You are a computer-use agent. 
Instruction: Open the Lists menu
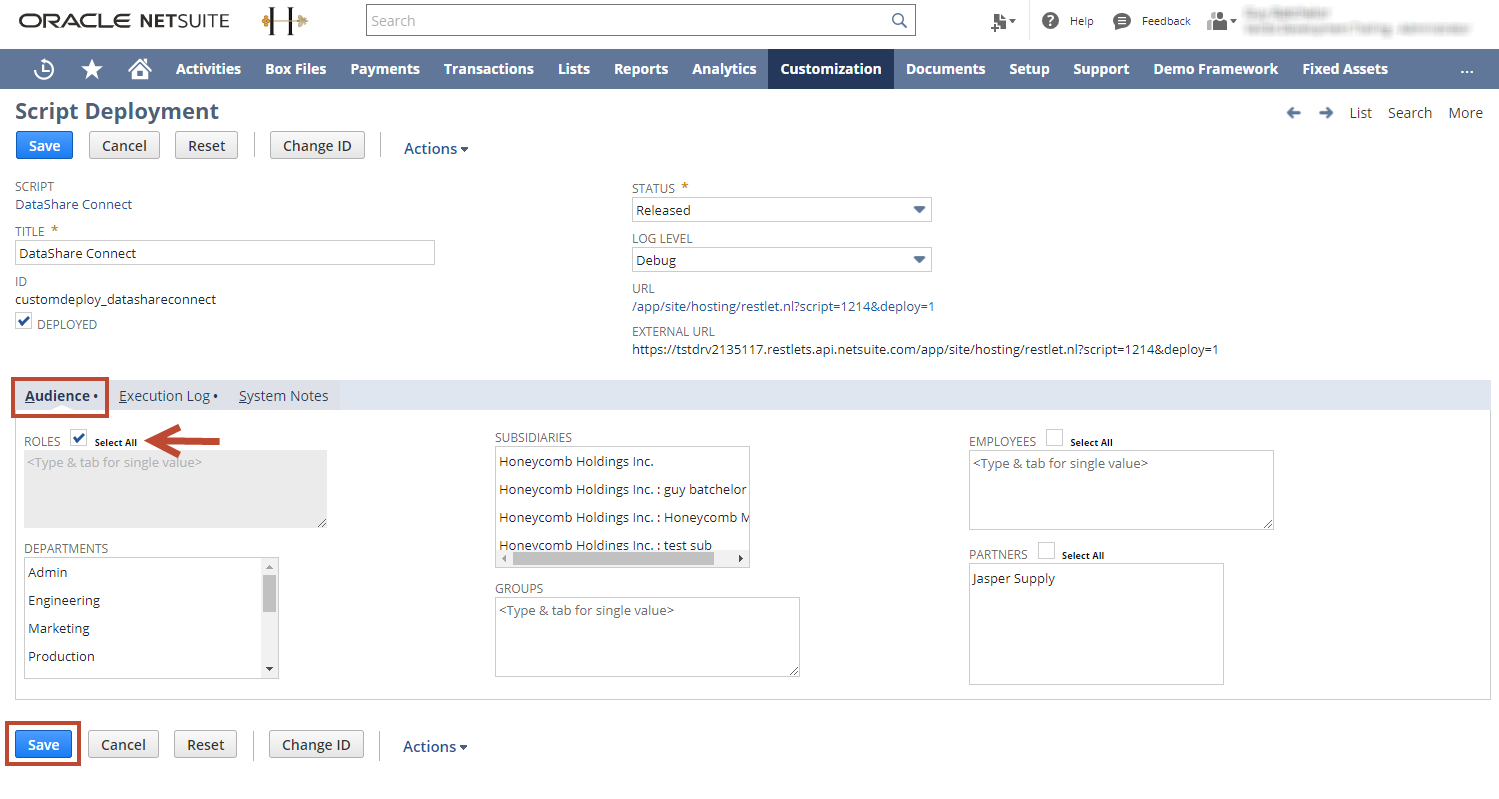574,69
